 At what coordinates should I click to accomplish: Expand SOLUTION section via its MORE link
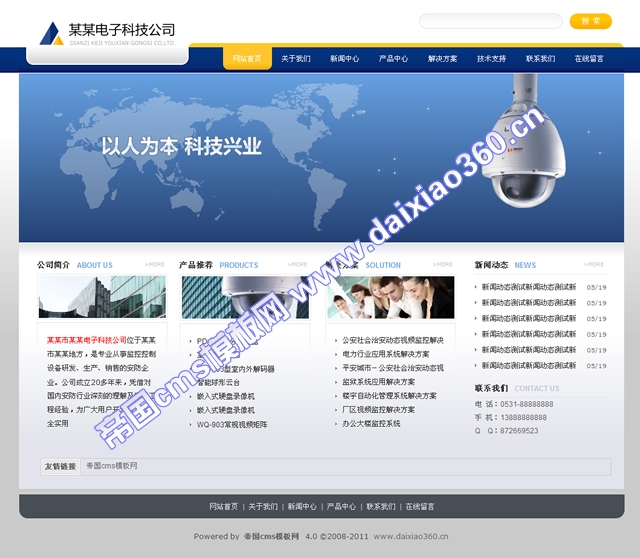point(445,265)
